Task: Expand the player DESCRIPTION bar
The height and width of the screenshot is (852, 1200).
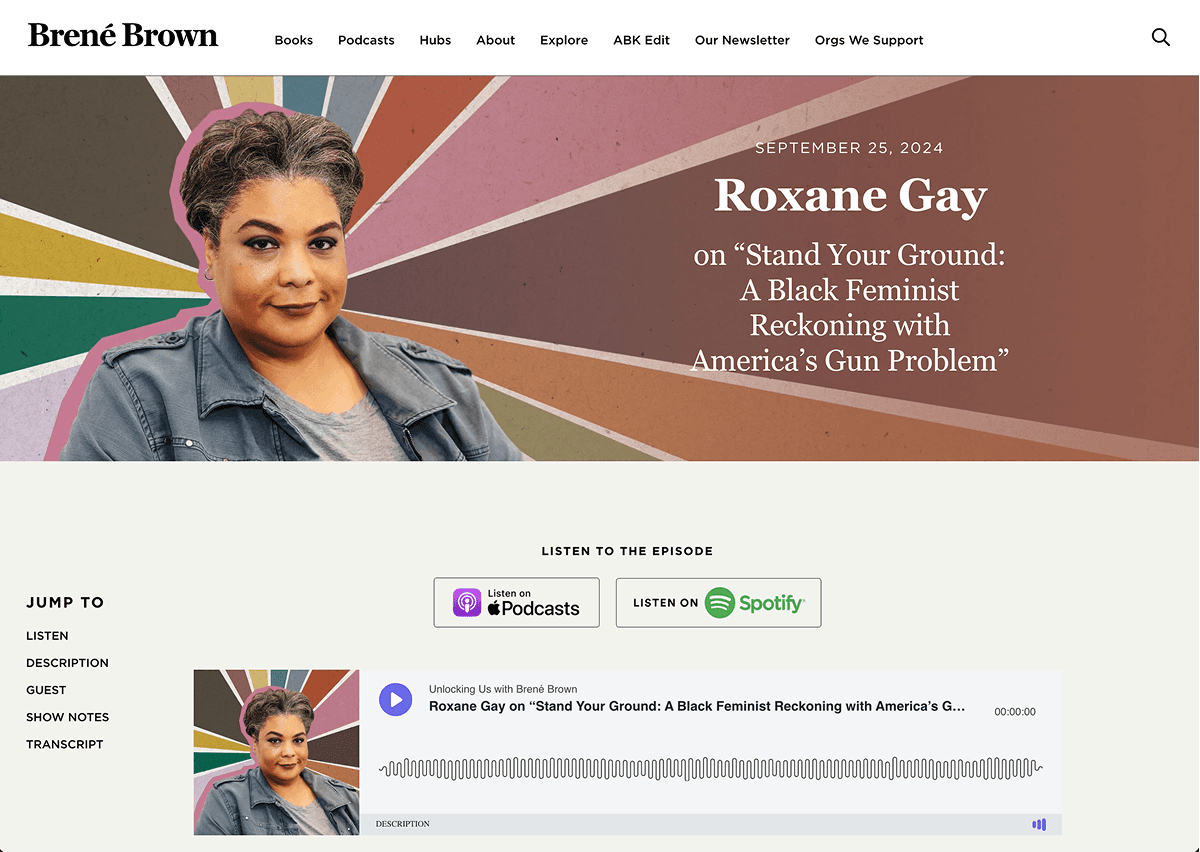Action: pos(710,824)
